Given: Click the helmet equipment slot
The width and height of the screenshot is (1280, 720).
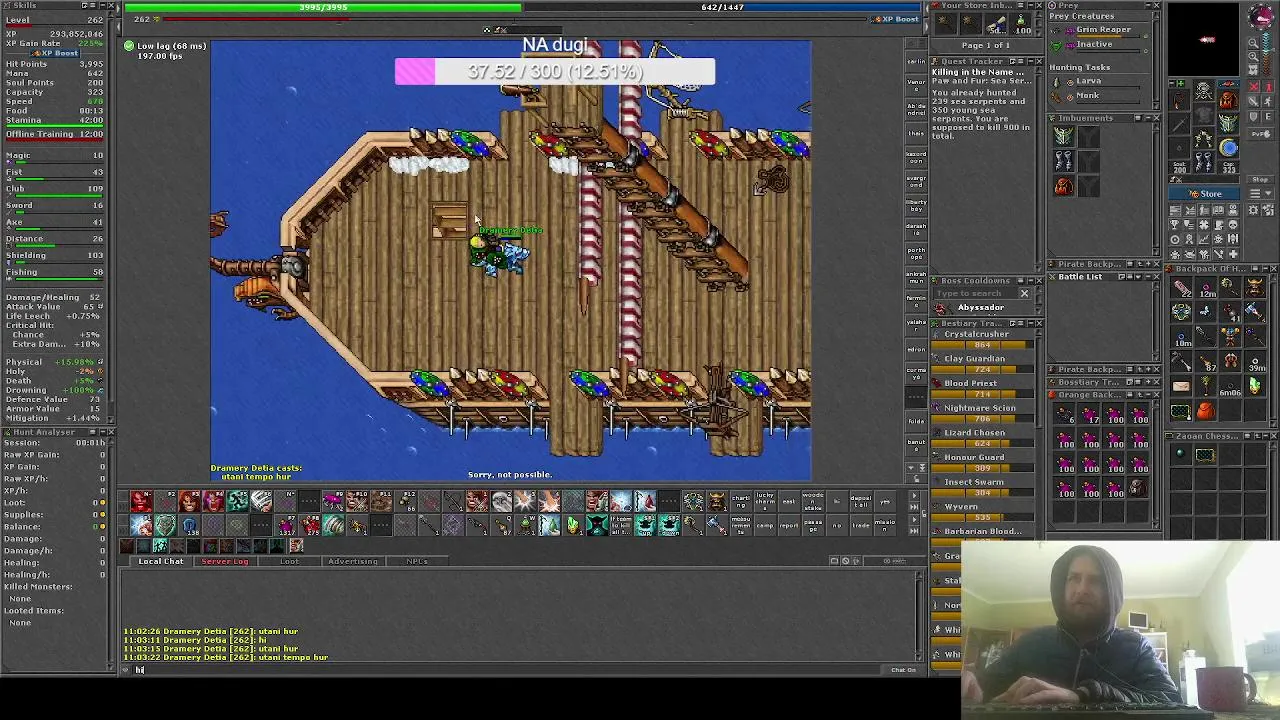Looking at the screenshot, I should click(x=1204, y=90).
